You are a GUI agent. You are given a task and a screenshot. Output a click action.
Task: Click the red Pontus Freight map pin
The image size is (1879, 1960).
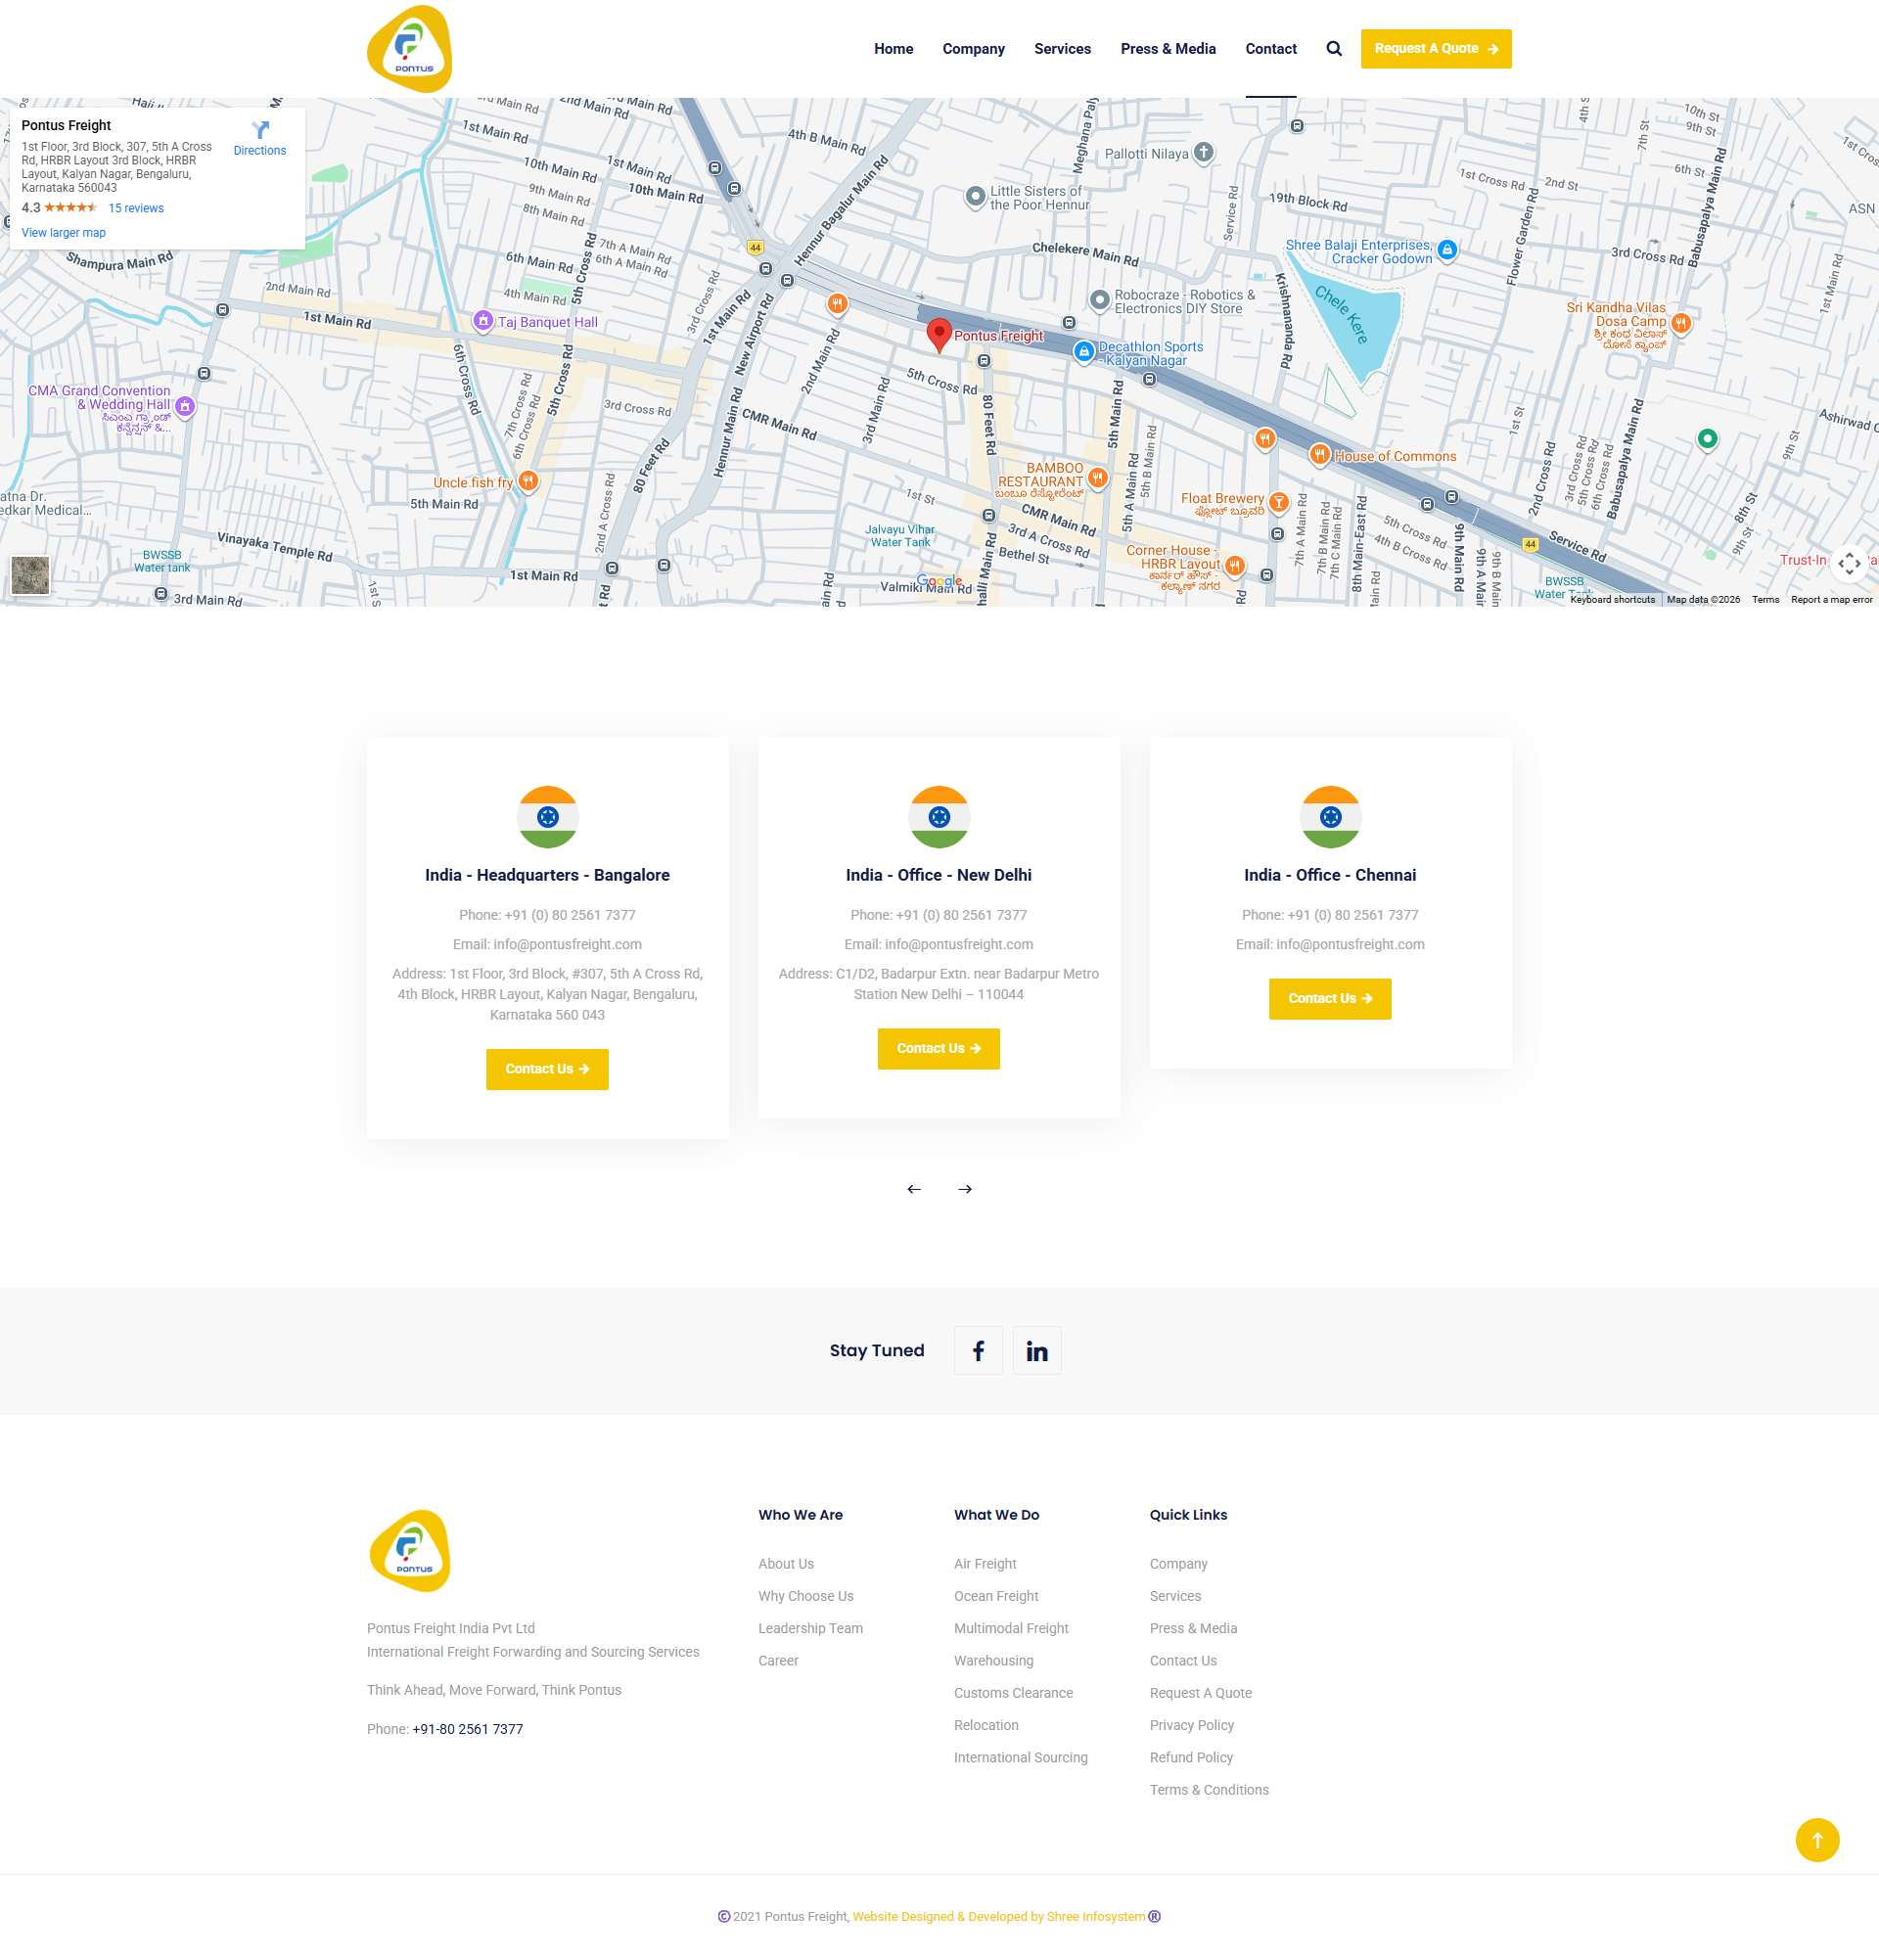click(x=938, y=333)
